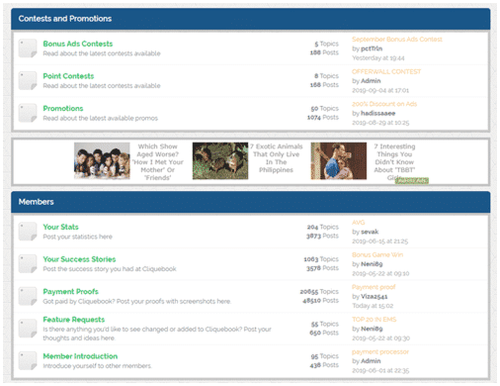Click the forum icon beside Feature Requests
The image size is (500, 386).
point(27,328)
